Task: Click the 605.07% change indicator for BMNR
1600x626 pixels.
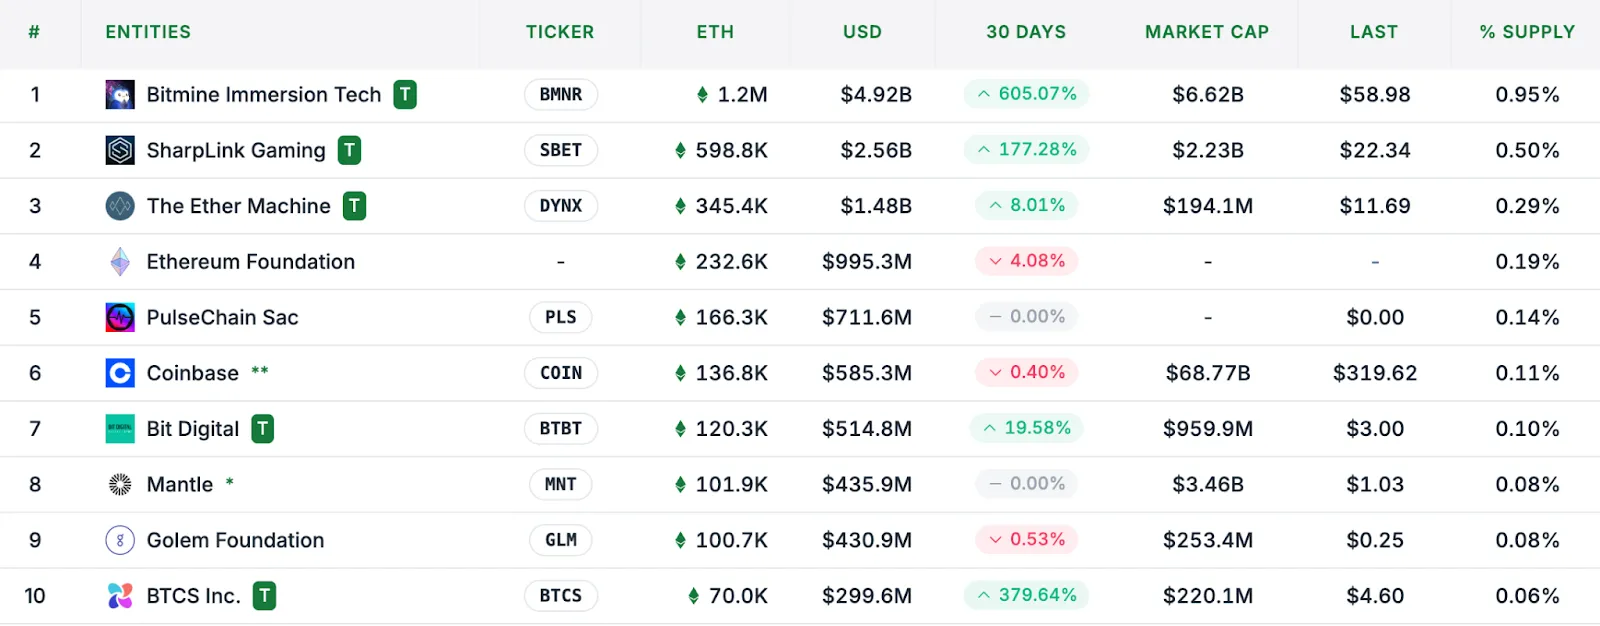Action: [1025, 93]
